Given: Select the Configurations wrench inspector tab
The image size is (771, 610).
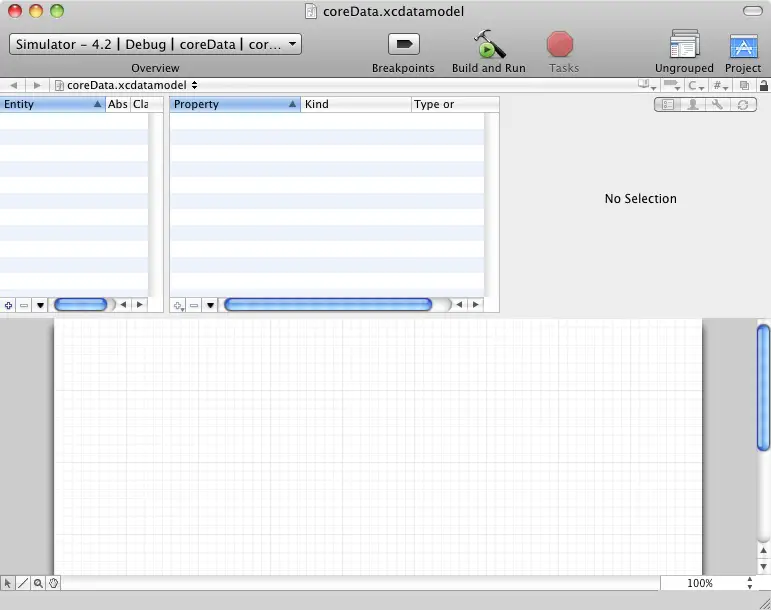Looking at the screenshot, I should click(718, 105).
